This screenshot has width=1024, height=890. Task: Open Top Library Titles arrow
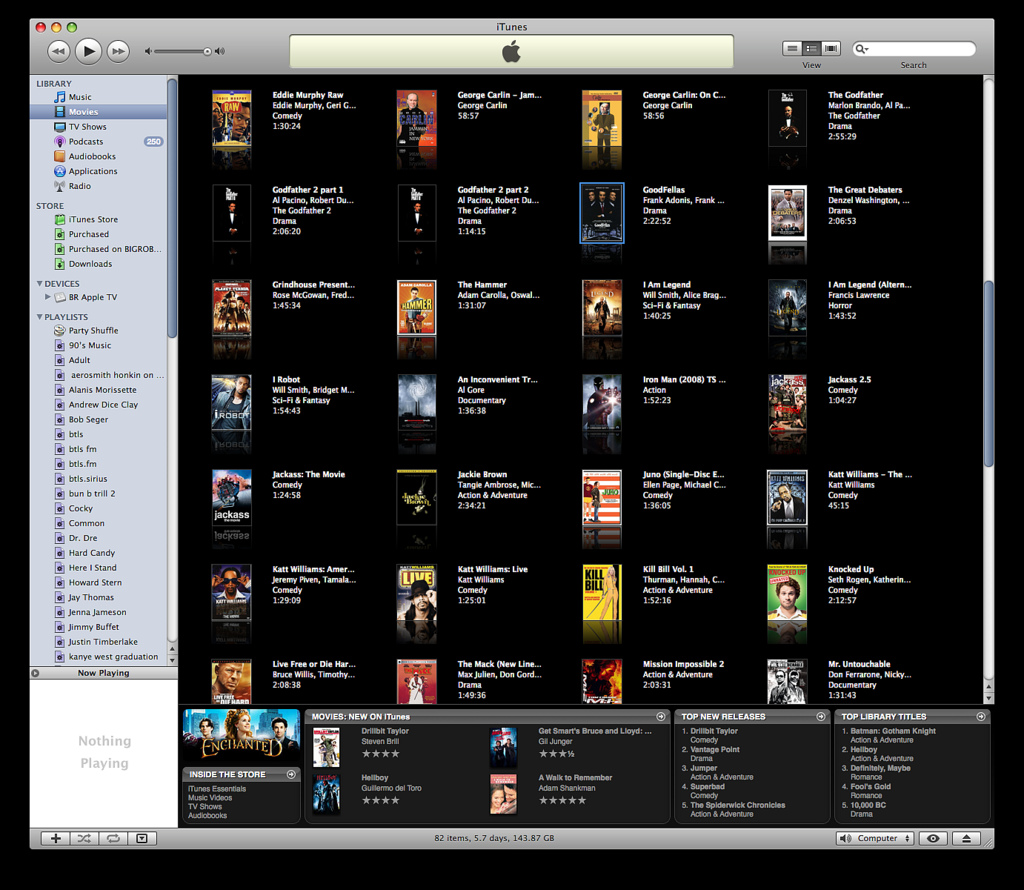pyautogui.click(x=980, y=716)
